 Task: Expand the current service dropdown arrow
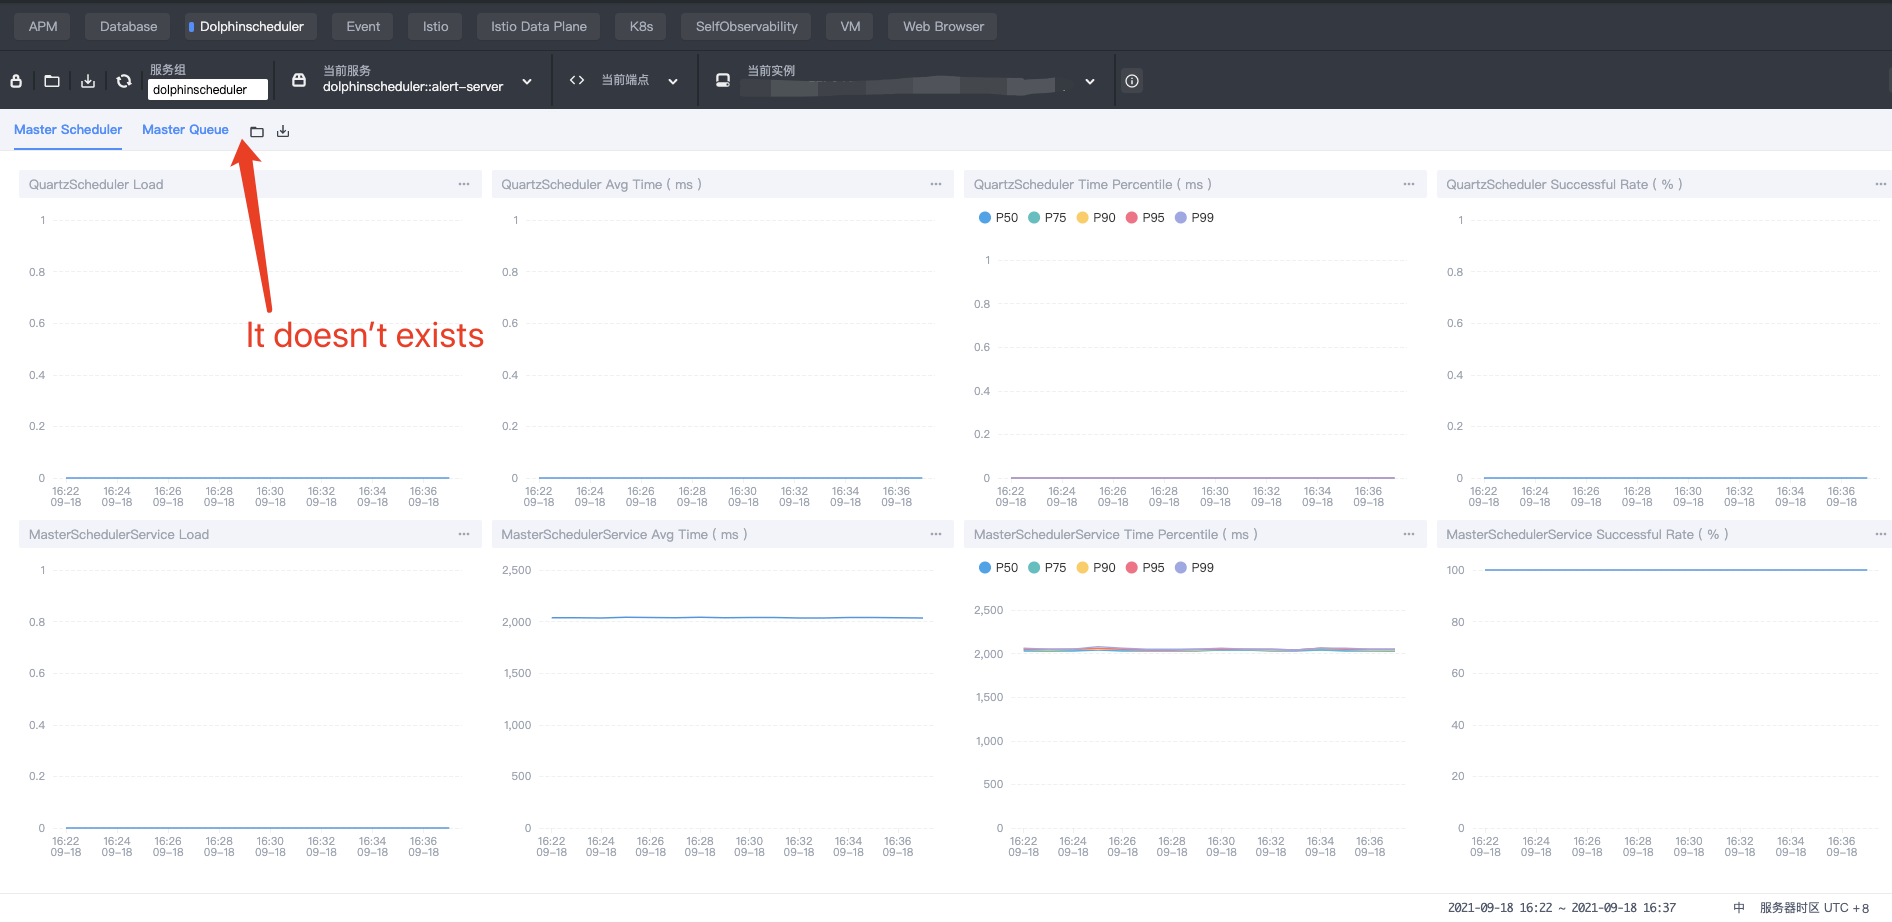(527, 81)
